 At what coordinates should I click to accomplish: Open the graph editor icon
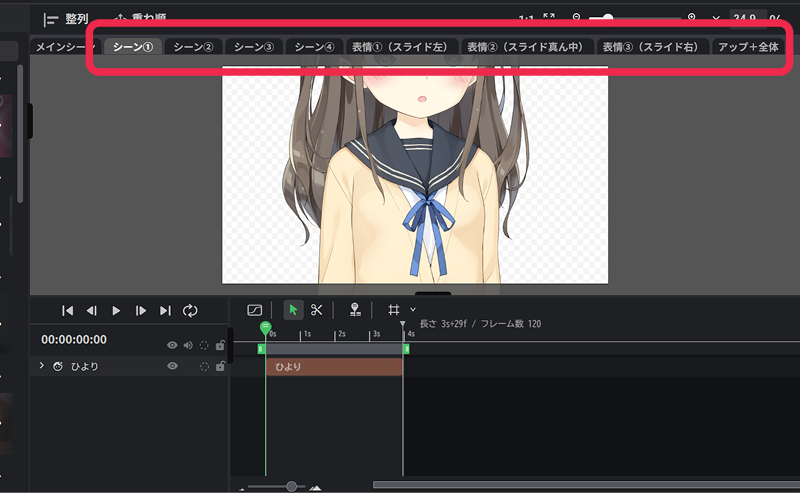point(254,310)
